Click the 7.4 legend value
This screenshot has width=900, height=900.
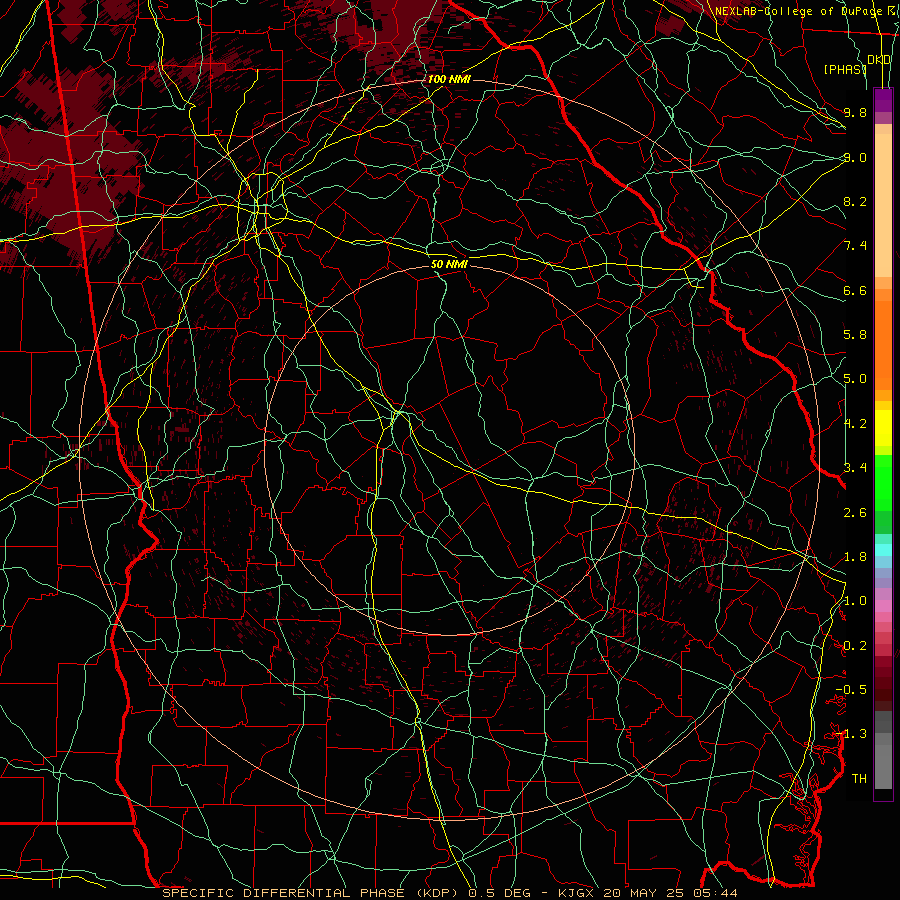click(855, 246)
